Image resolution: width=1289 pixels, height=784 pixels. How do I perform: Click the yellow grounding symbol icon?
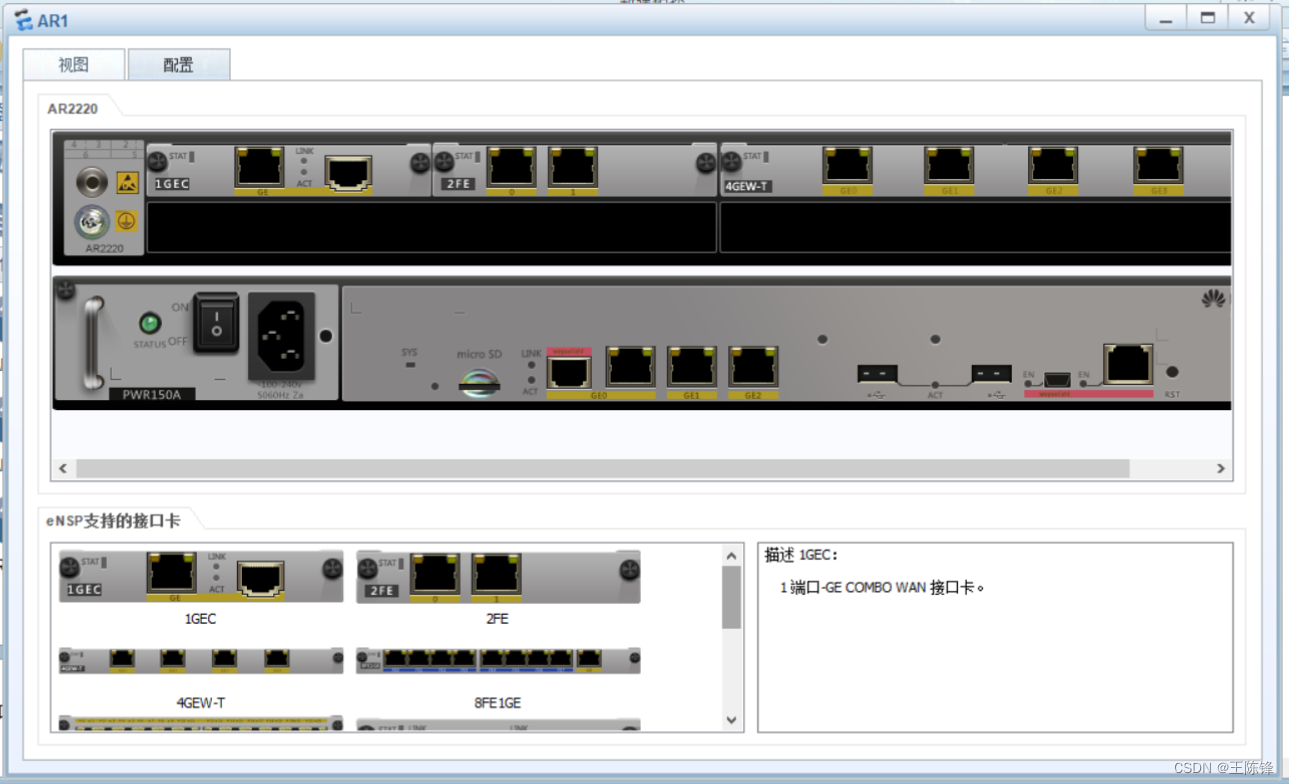click(x=127, y=221)
